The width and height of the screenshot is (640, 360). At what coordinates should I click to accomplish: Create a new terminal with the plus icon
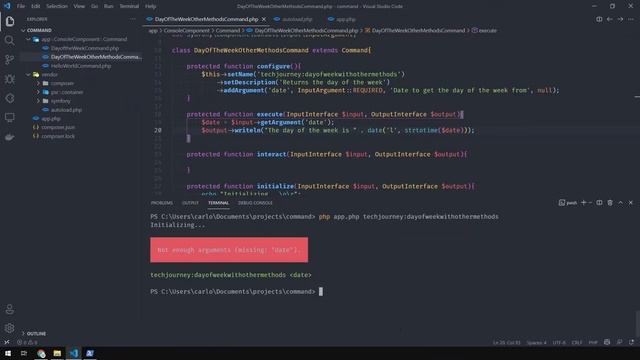[x=583, y=202]
